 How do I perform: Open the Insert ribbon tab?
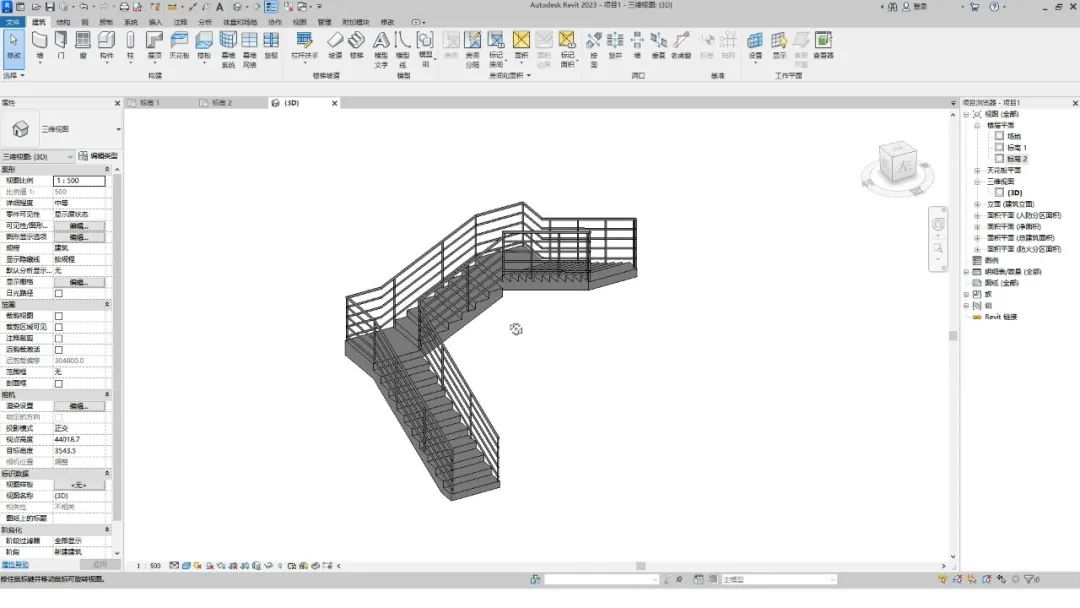coord(155,21)
